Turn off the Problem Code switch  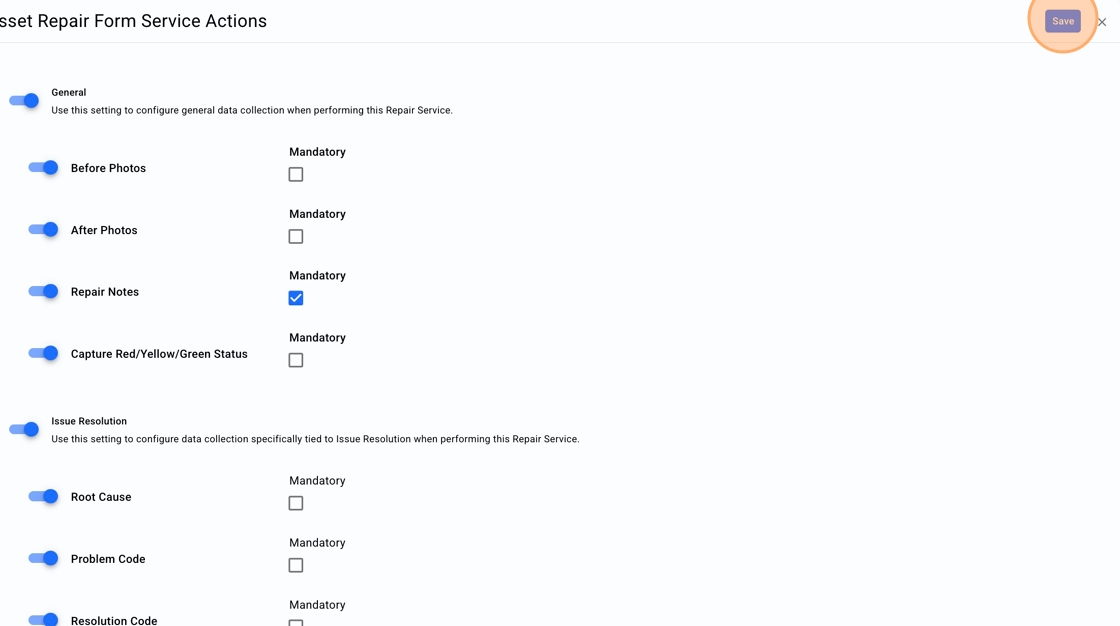[x=43, y=559]
